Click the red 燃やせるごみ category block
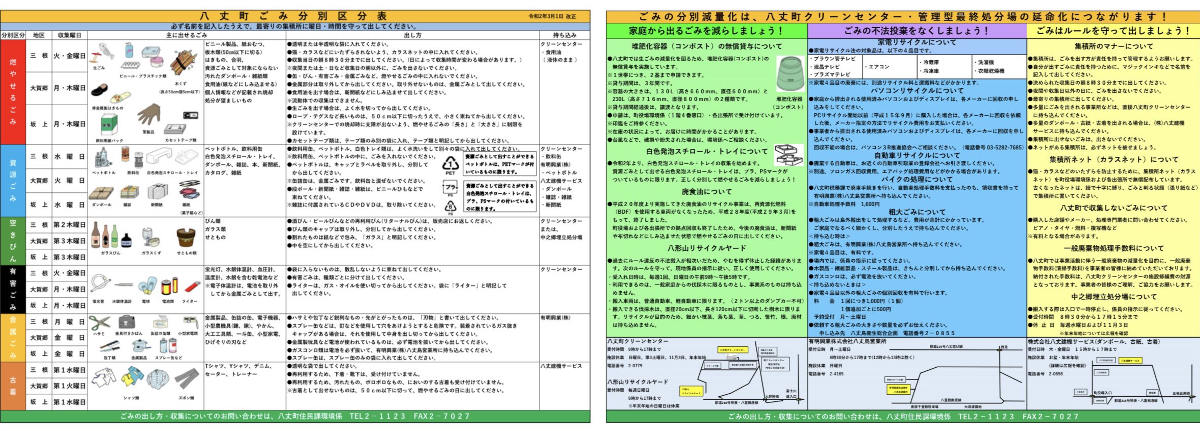Image resolution: width=1200 pixels, height=431 pixels. (x=12, y=92)
